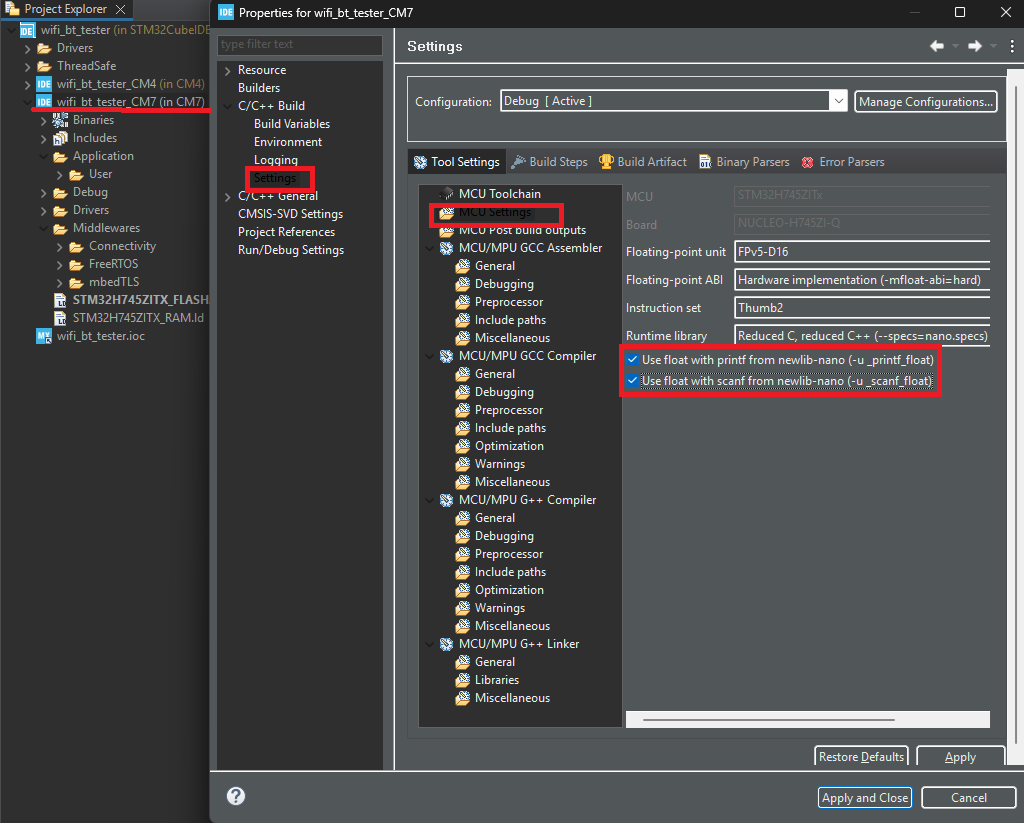Screen dimensions: 1024x823
Task: Click the help question mark icon
Action: pos(236,797)
